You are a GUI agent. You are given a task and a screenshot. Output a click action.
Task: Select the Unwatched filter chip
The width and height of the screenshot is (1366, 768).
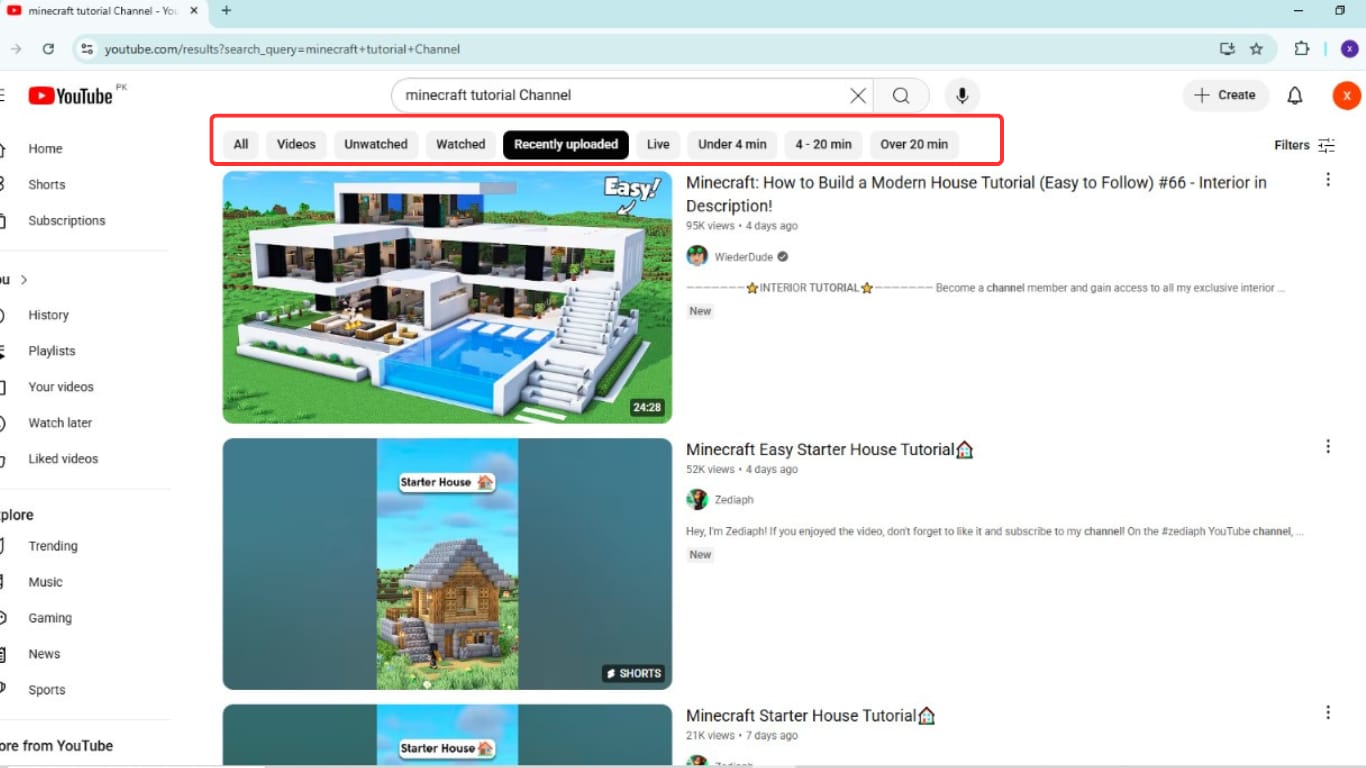click(376, 144)
